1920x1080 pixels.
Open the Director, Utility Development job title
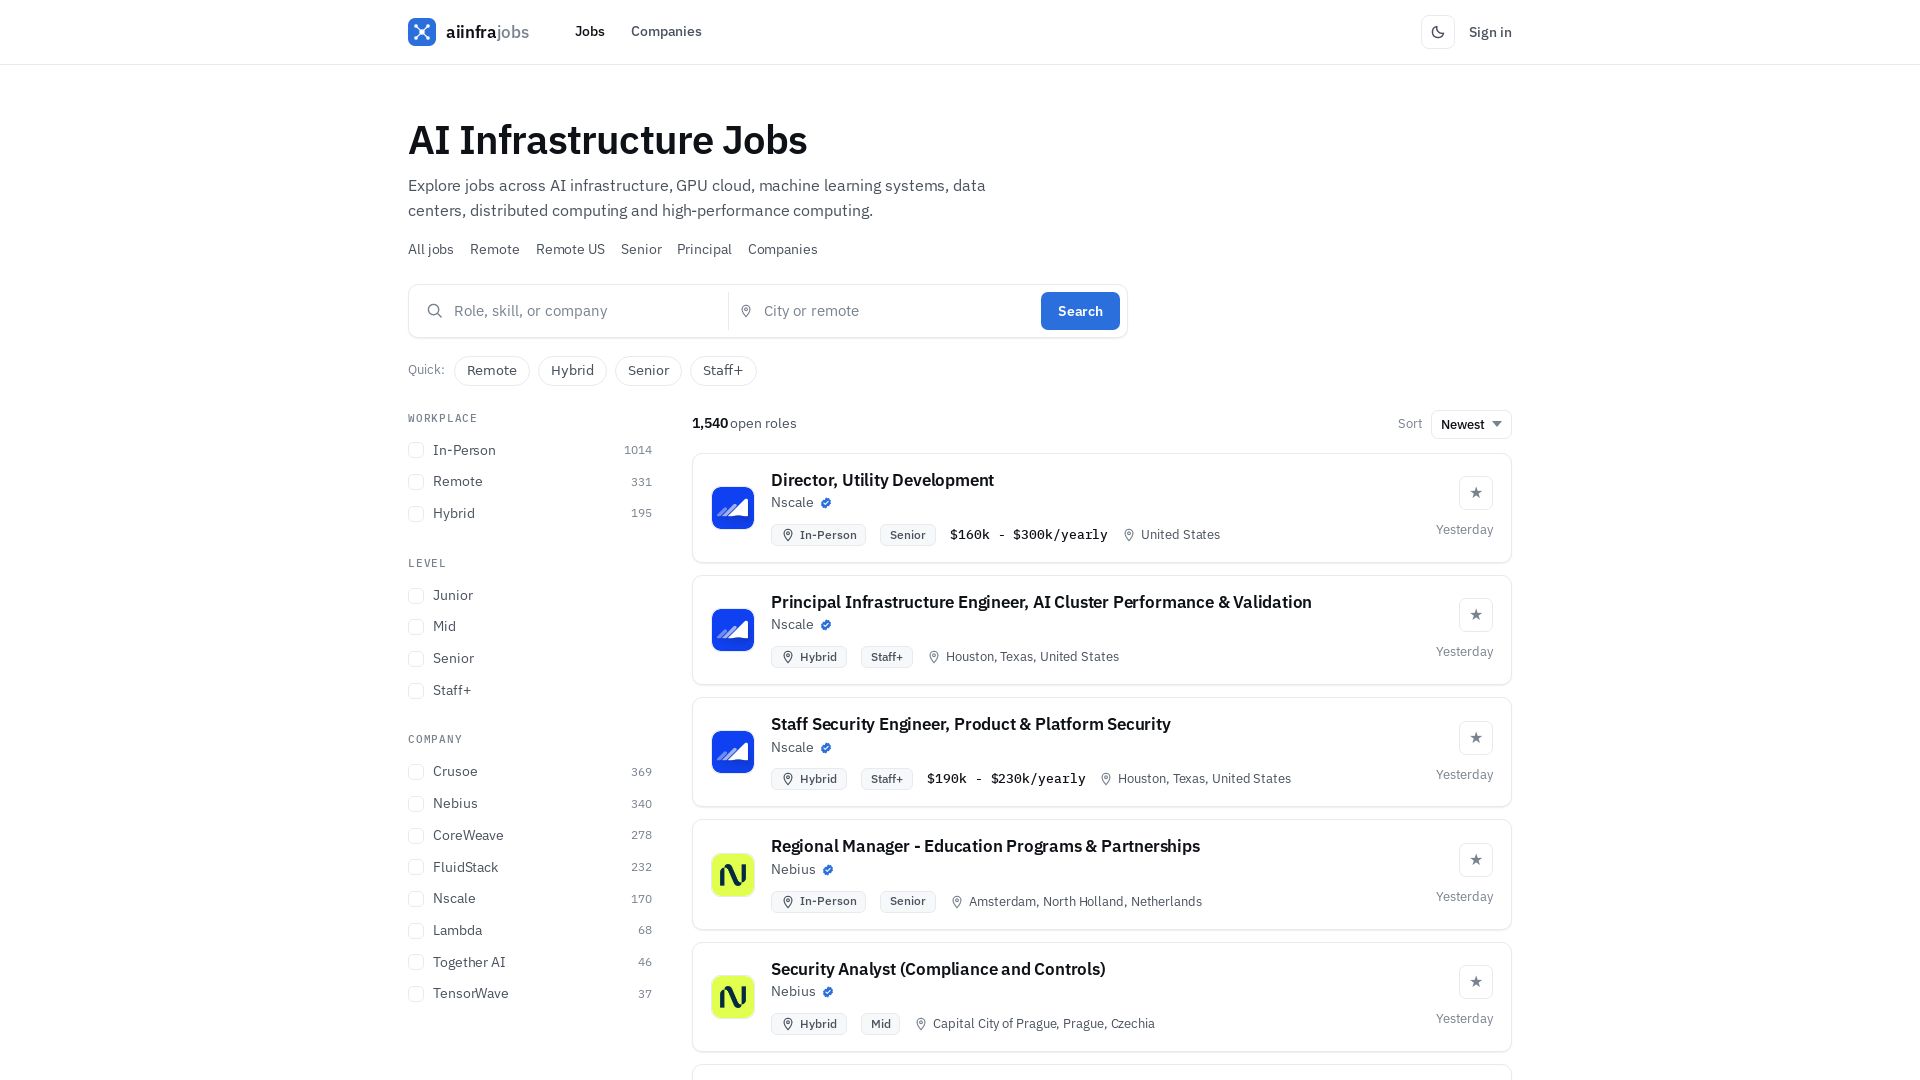[882, 481]
